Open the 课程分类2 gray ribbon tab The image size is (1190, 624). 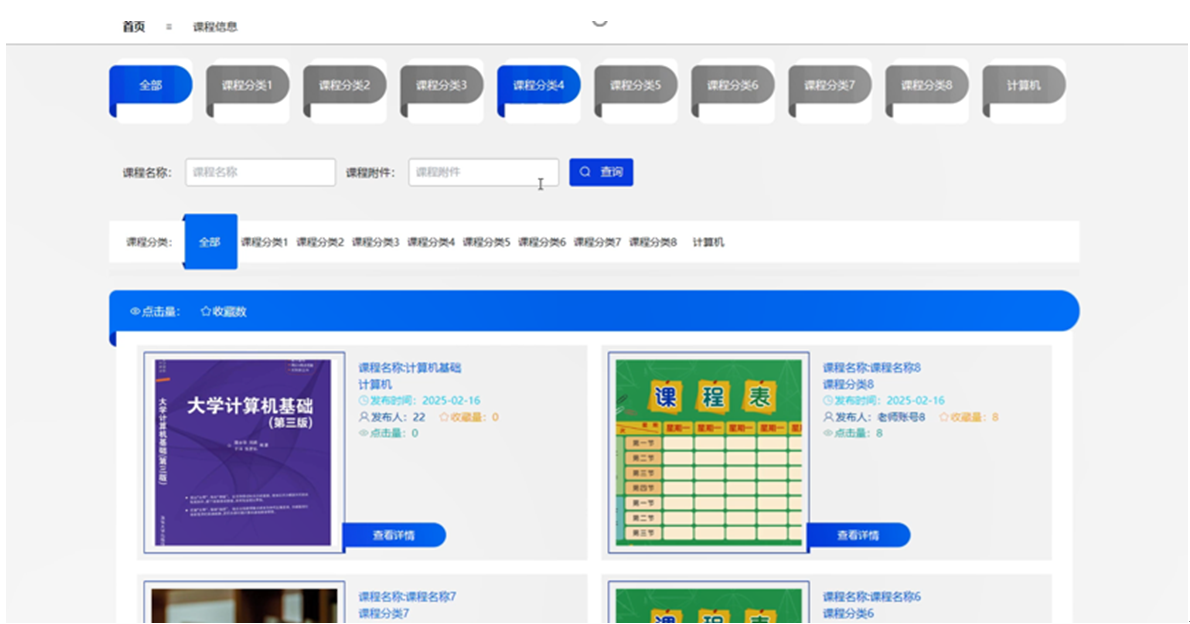point(345,86)
